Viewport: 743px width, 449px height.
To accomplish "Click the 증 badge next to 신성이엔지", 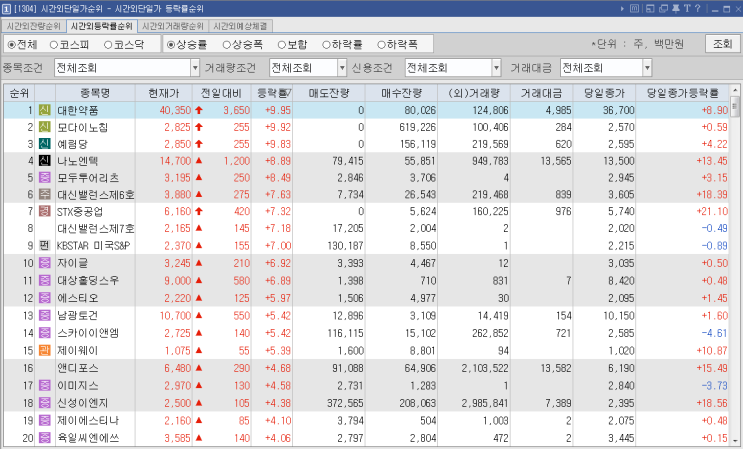I will coord(45,403).
